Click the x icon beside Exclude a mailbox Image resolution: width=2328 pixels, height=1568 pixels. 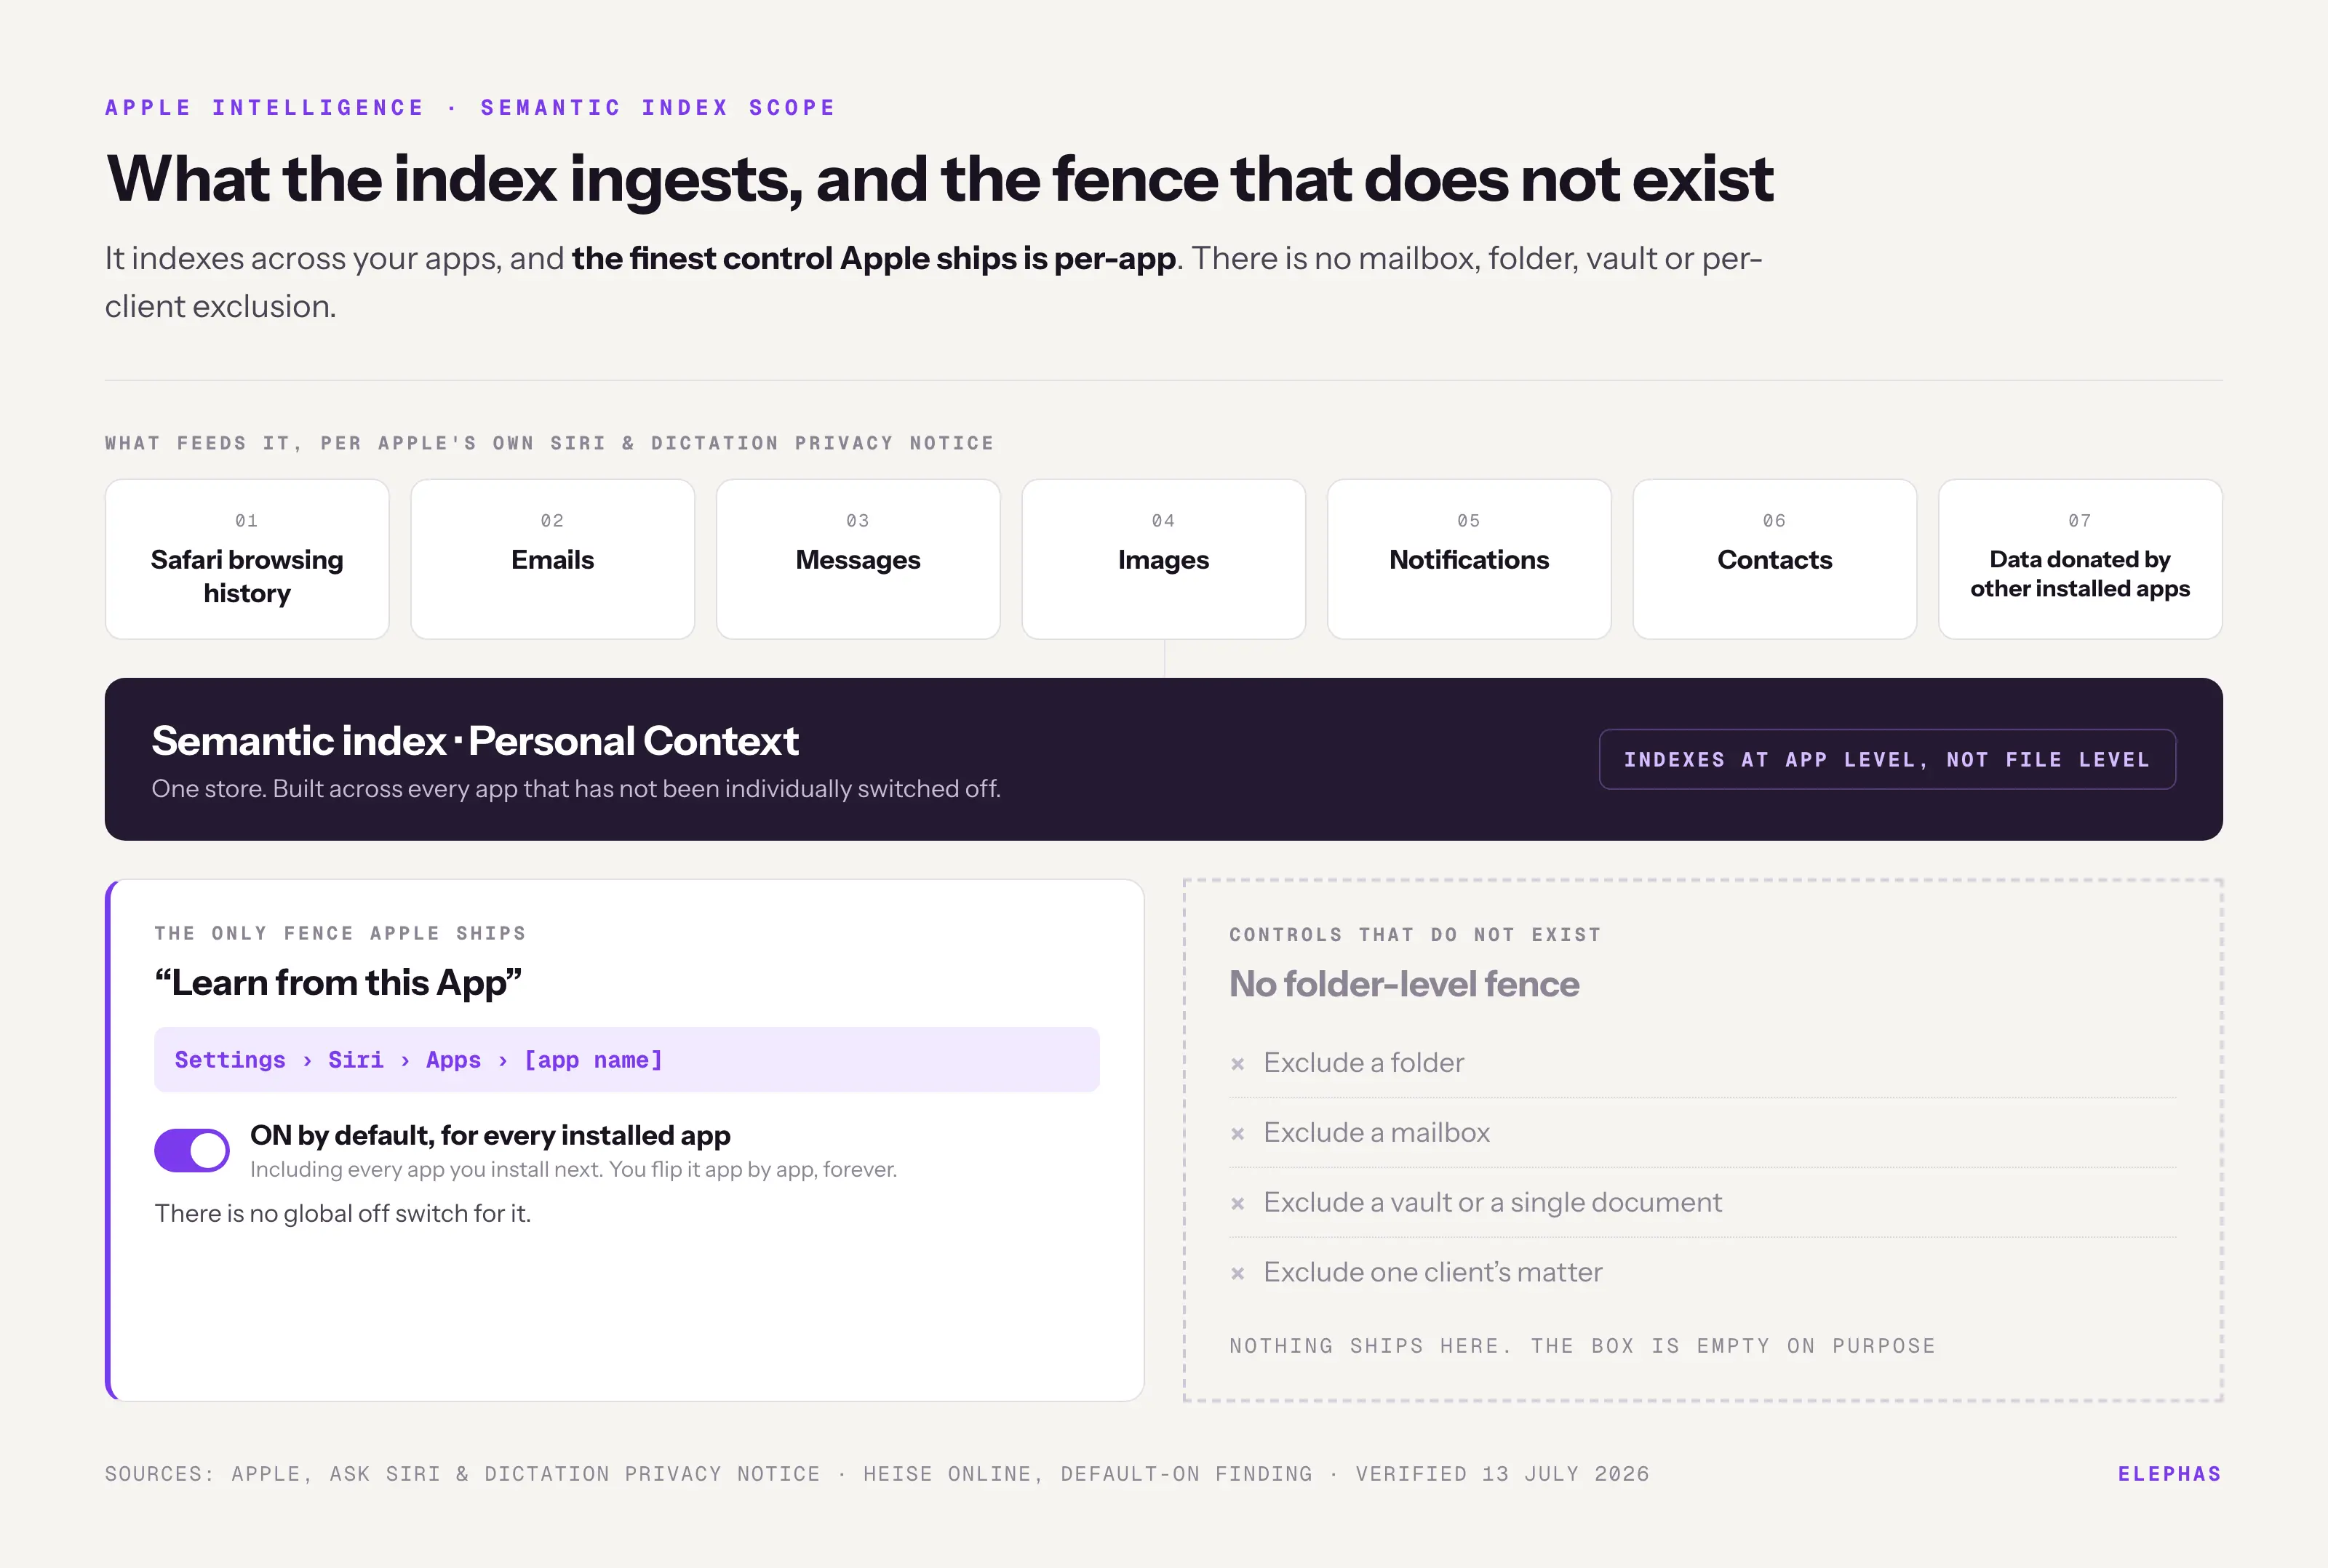click(1238, 1134)
